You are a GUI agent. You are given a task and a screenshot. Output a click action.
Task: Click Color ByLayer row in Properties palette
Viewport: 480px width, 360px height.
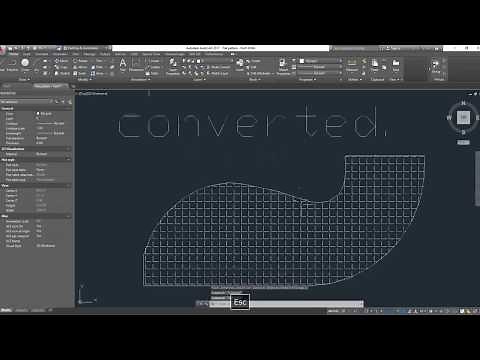[x=36, y=114]
